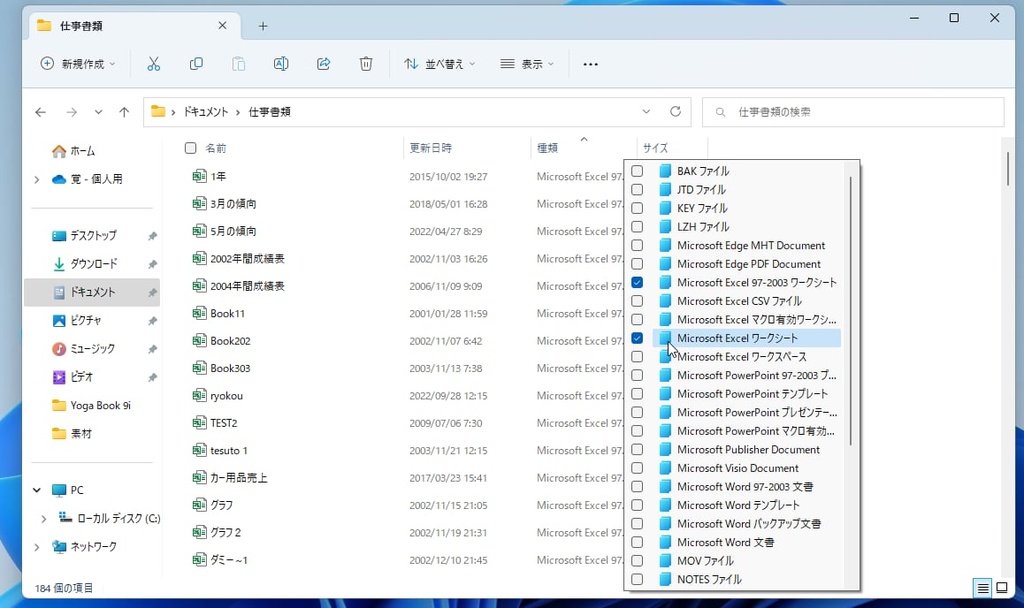
Task: Open Yoga Book 9i folder
Action: [91, 406]
